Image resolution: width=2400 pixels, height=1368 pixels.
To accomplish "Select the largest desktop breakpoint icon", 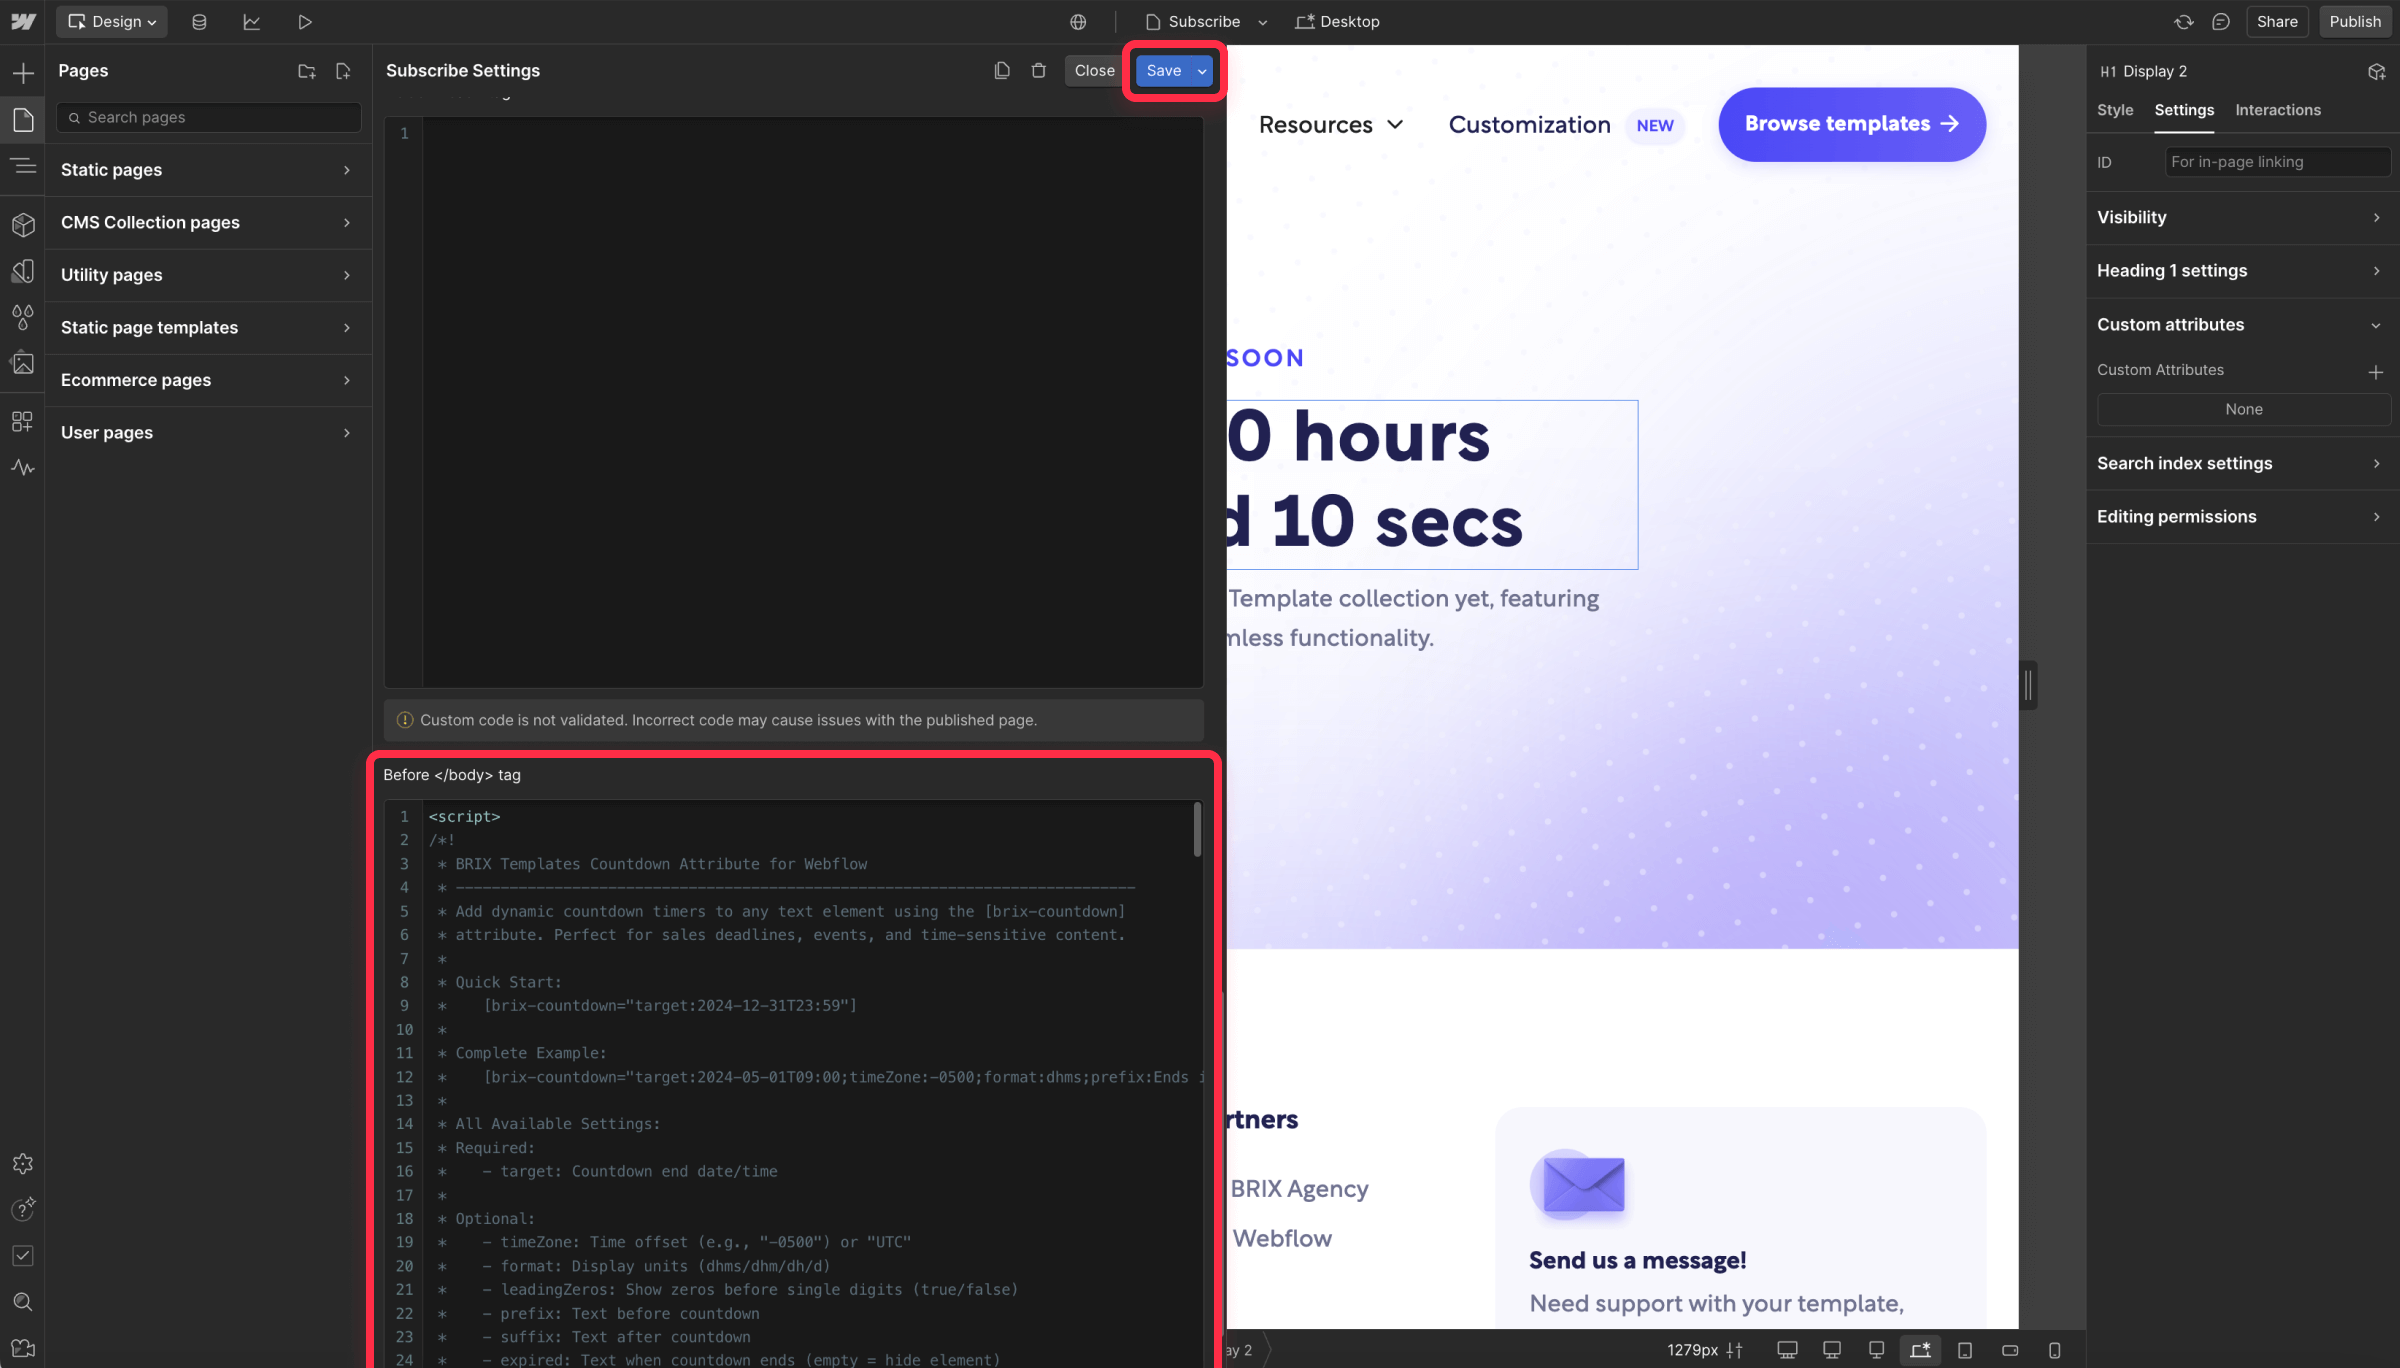I will [x=1787, y=1350].
